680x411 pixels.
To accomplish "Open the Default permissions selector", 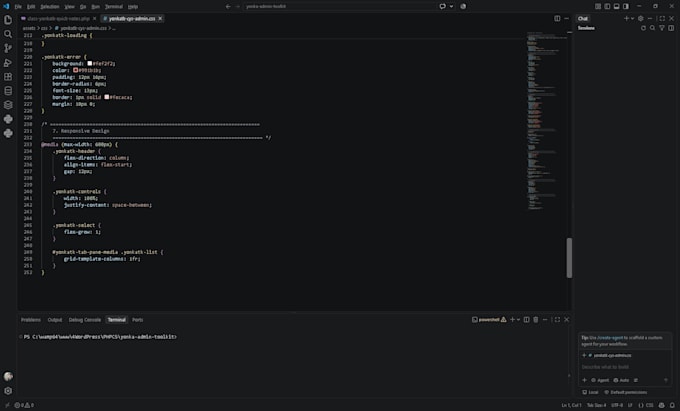I will coord(626,392).
